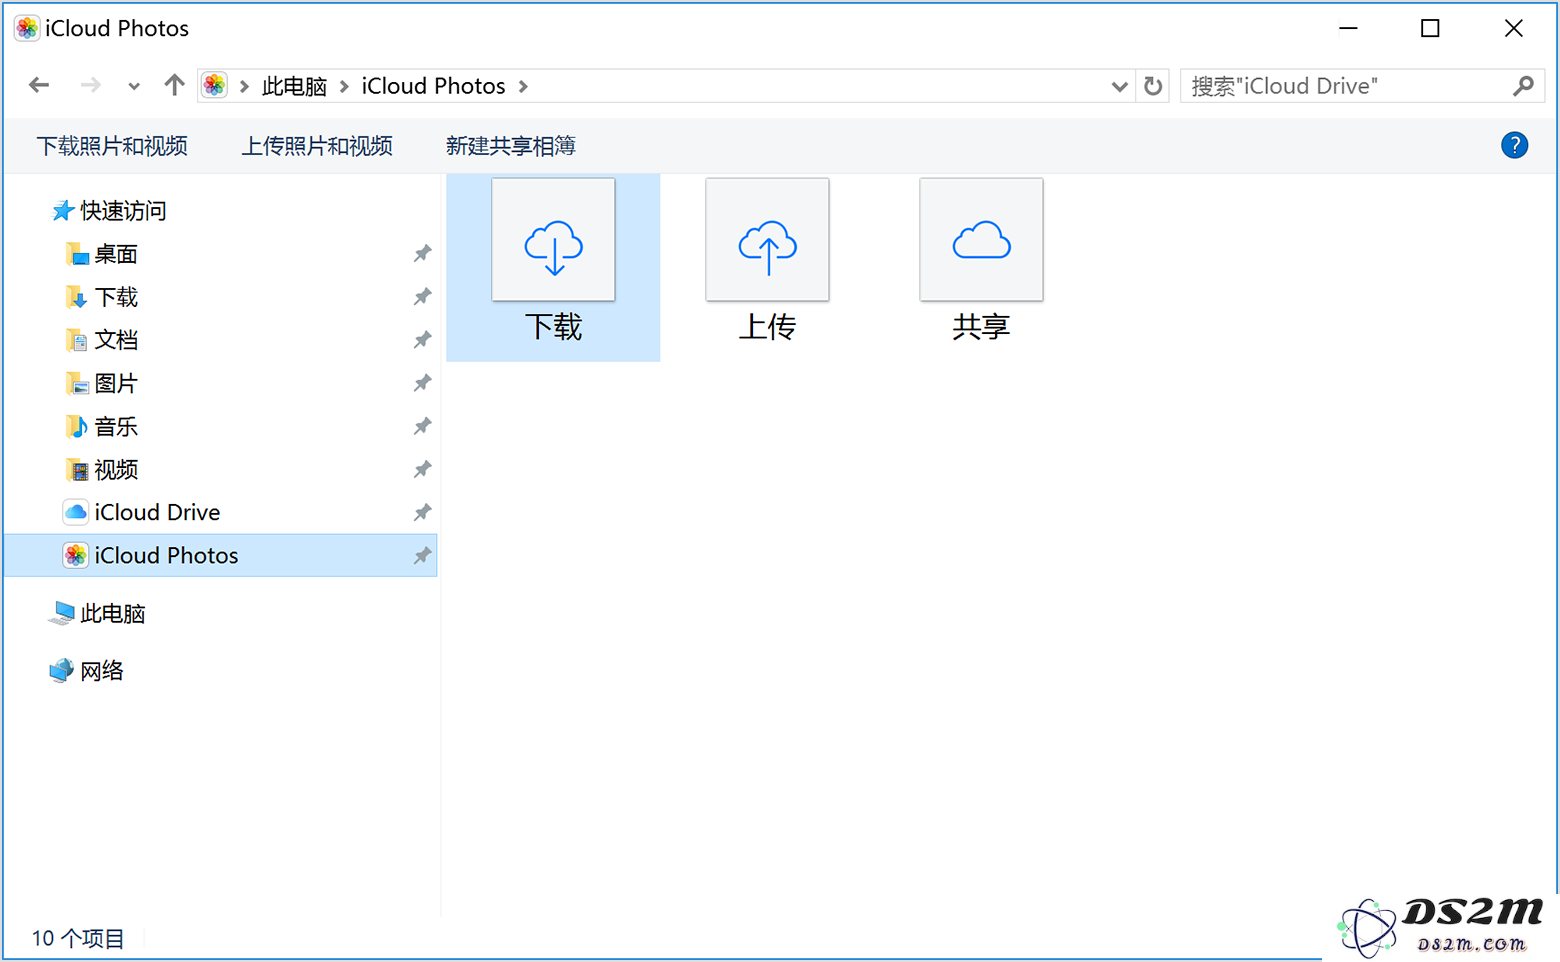Select 此电脑 in navigation pane
The image size is (1560, 962).
coord(97,613)
